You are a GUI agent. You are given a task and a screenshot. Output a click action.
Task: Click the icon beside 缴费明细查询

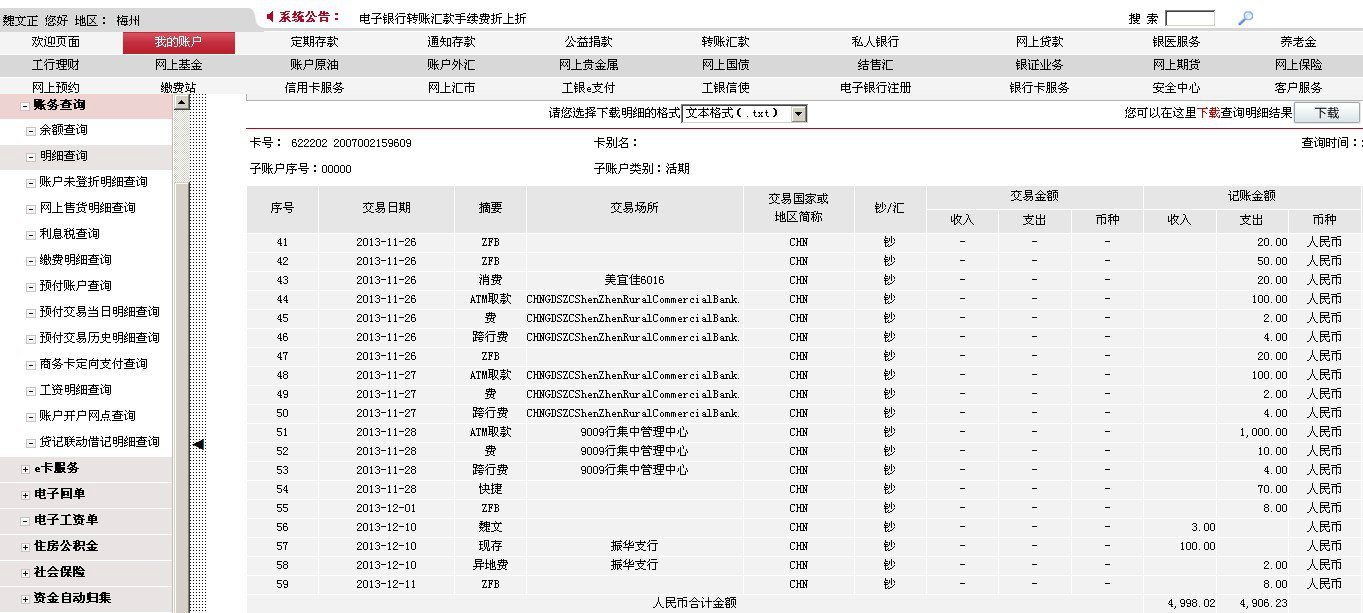31,260
